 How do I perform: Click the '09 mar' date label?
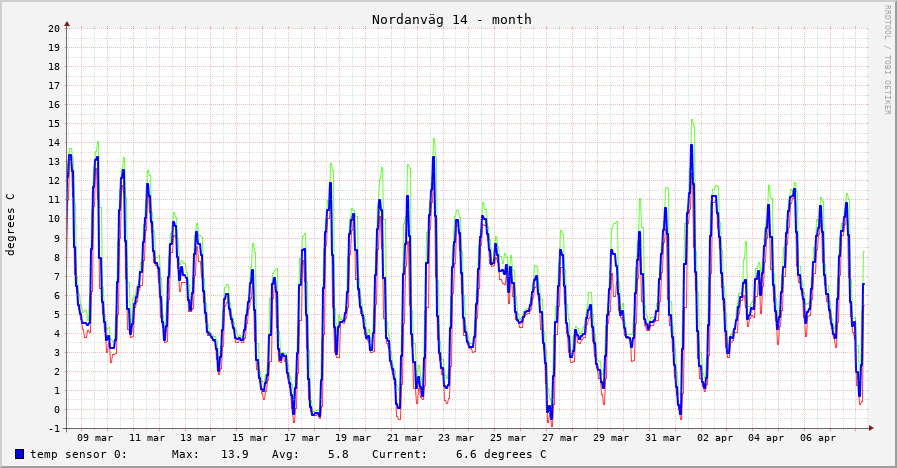95,438
